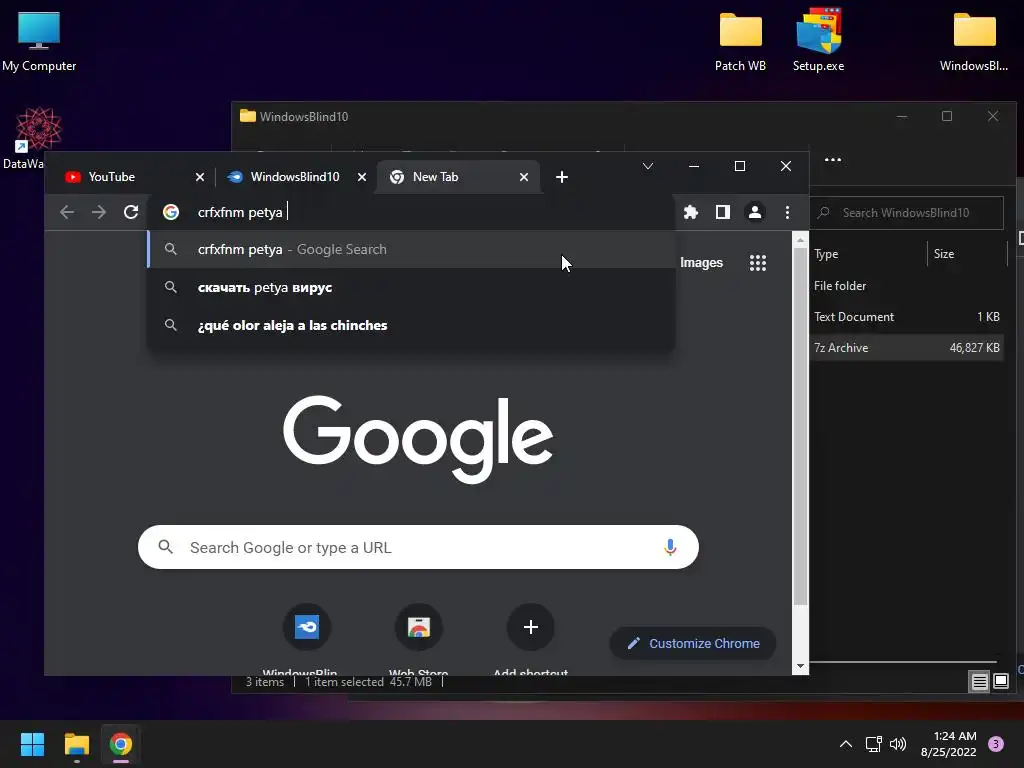This screenshot has width=1024, height=768.
Task: Close the New Tab tab
Action: [x=524, y=177]
